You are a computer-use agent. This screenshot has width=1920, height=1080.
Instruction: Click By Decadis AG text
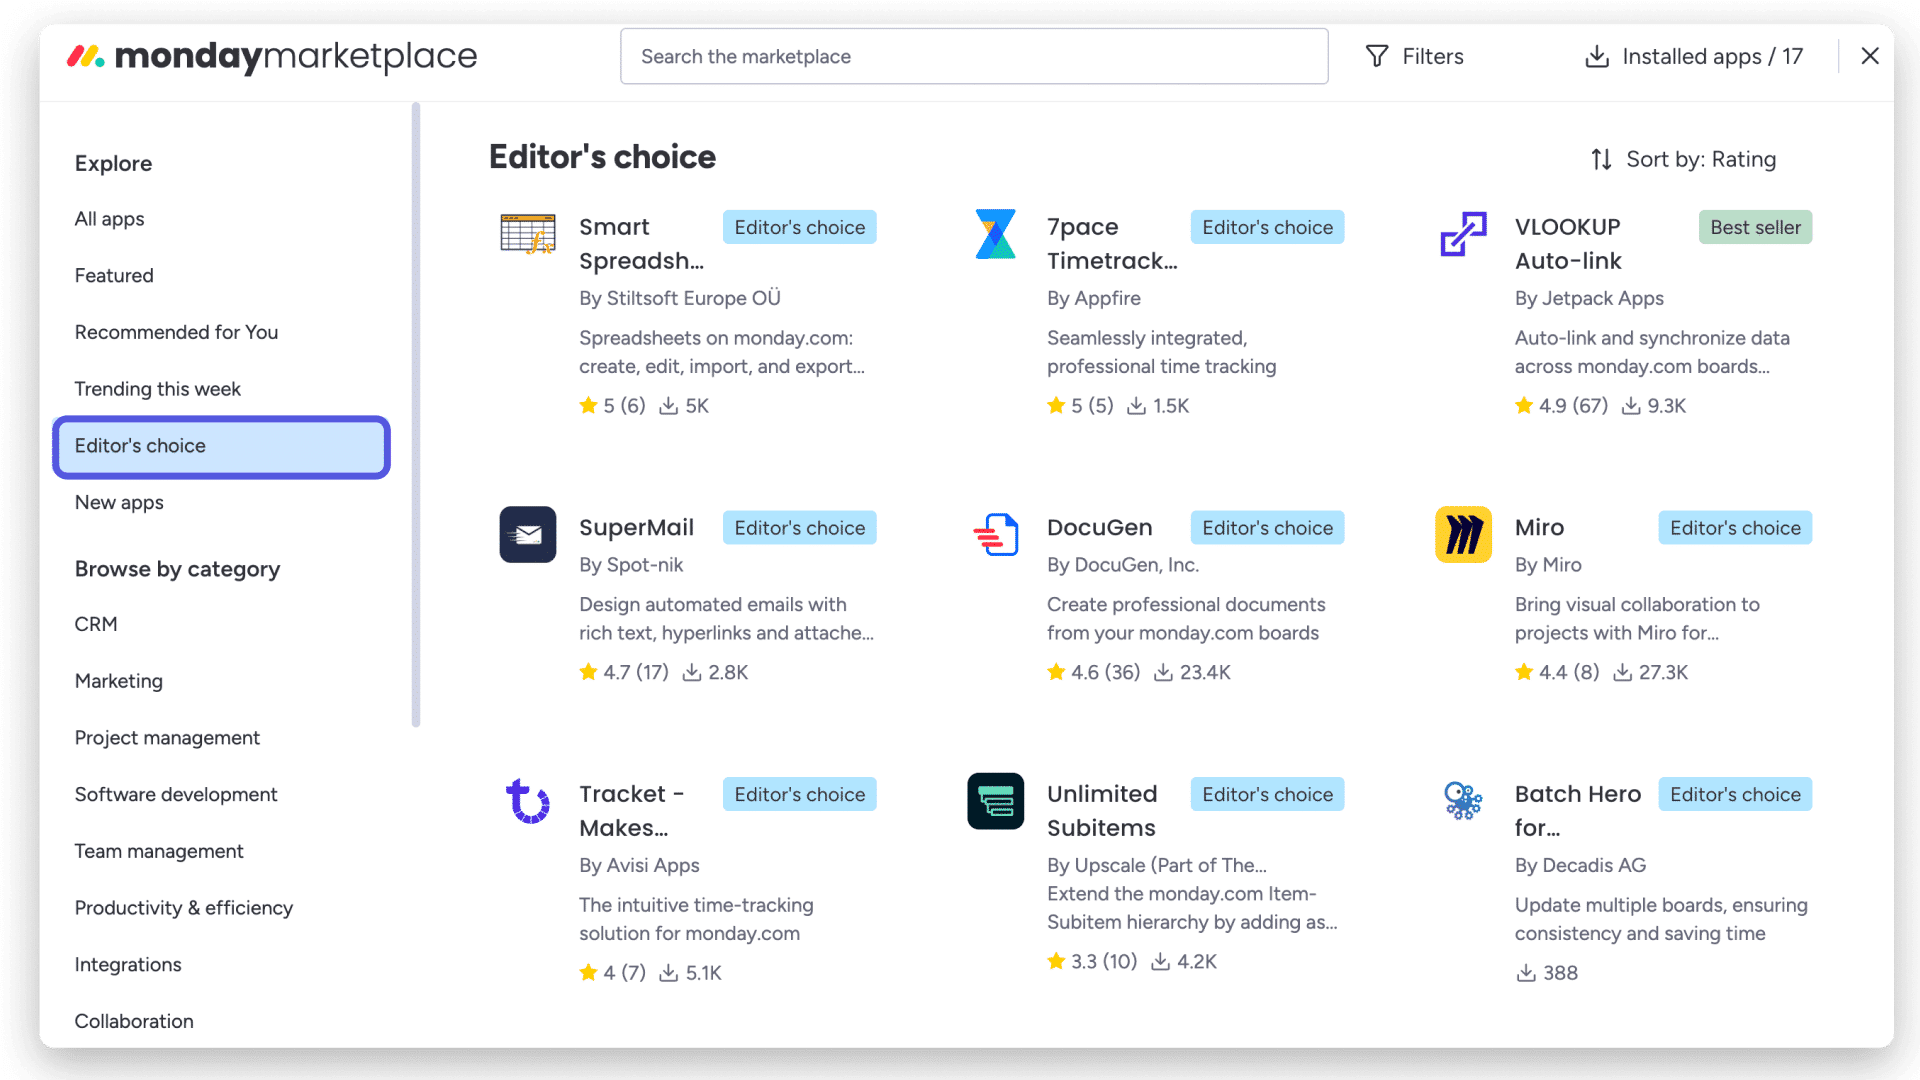[1580, 865]
